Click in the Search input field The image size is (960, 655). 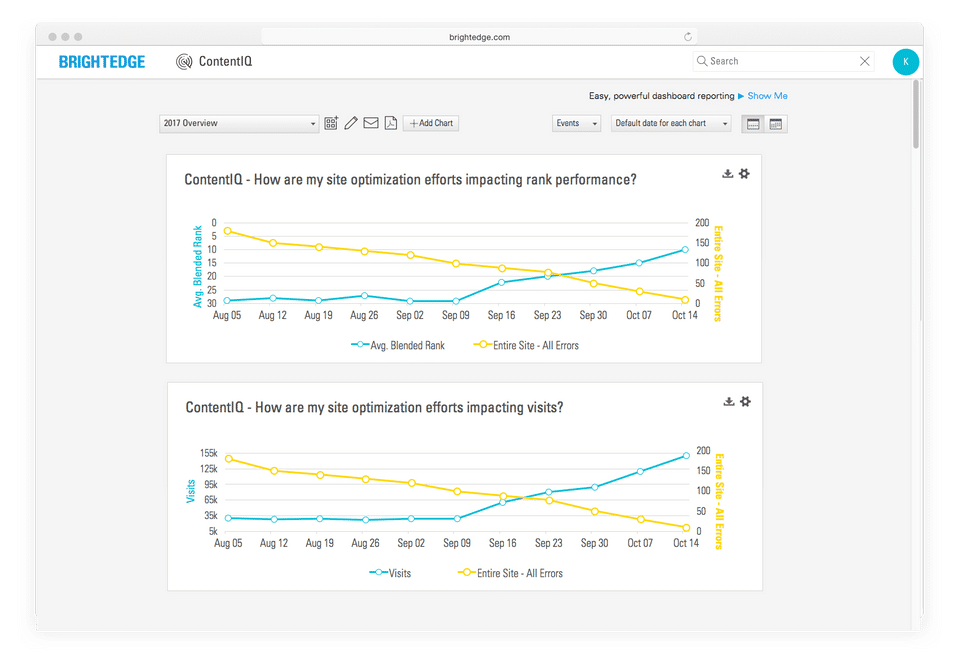click(783, 61)
